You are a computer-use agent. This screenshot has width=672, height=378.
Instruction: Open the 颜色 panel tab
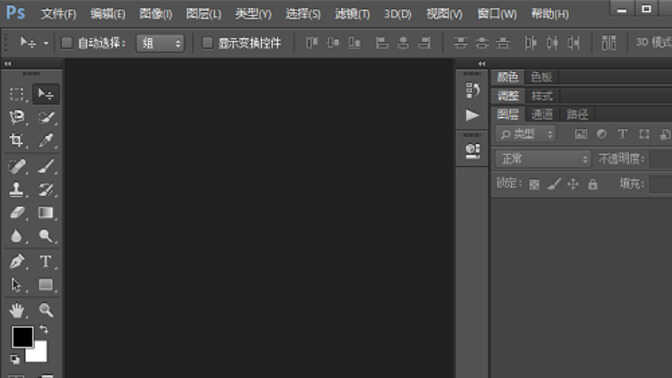click(508, 77)
